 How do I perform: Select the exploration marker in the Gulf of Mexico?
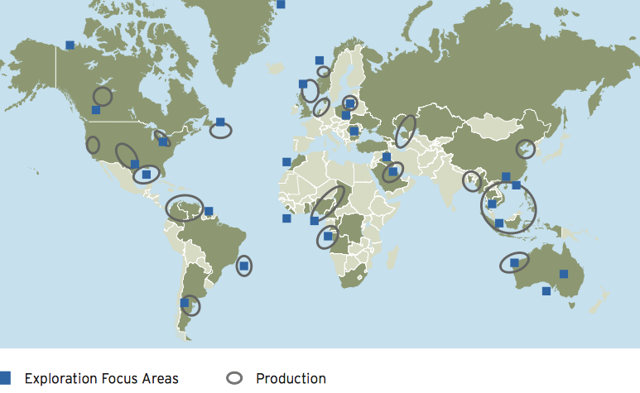point(146,175)
